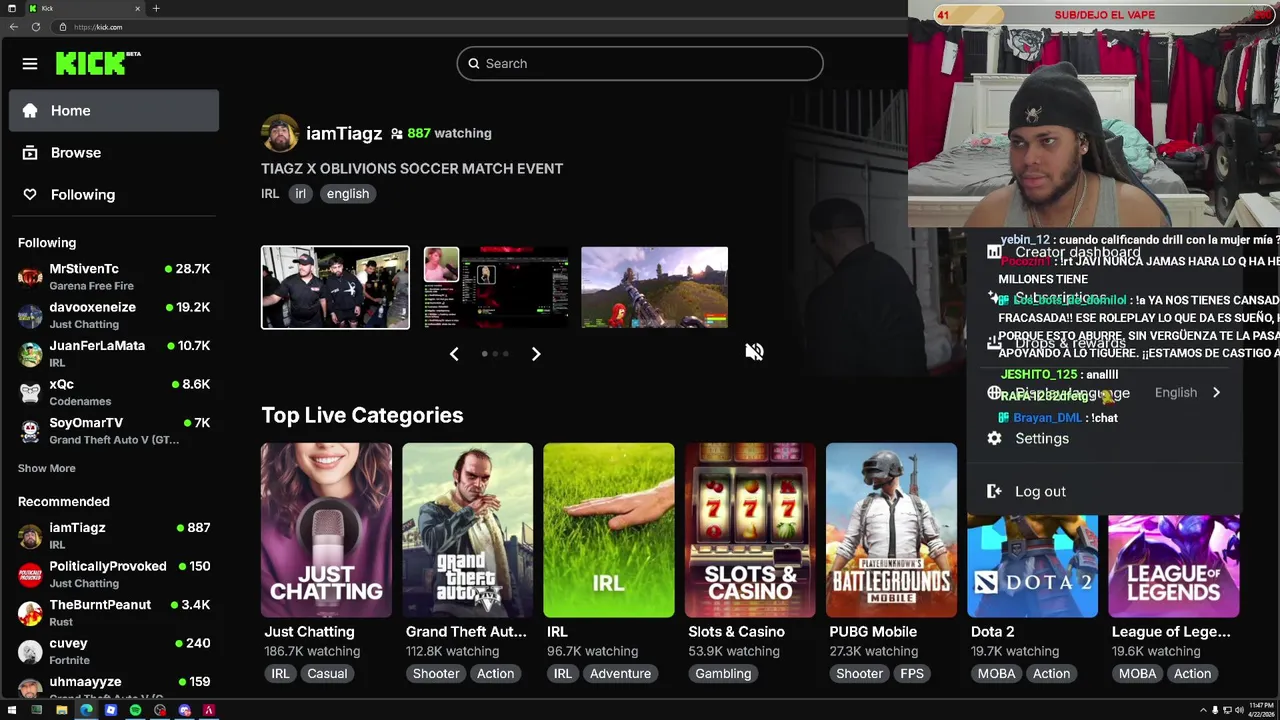Viewport: 1280px width, 720px height.
Task: Go to next carousel slide arrow
Action: (536, 354)
